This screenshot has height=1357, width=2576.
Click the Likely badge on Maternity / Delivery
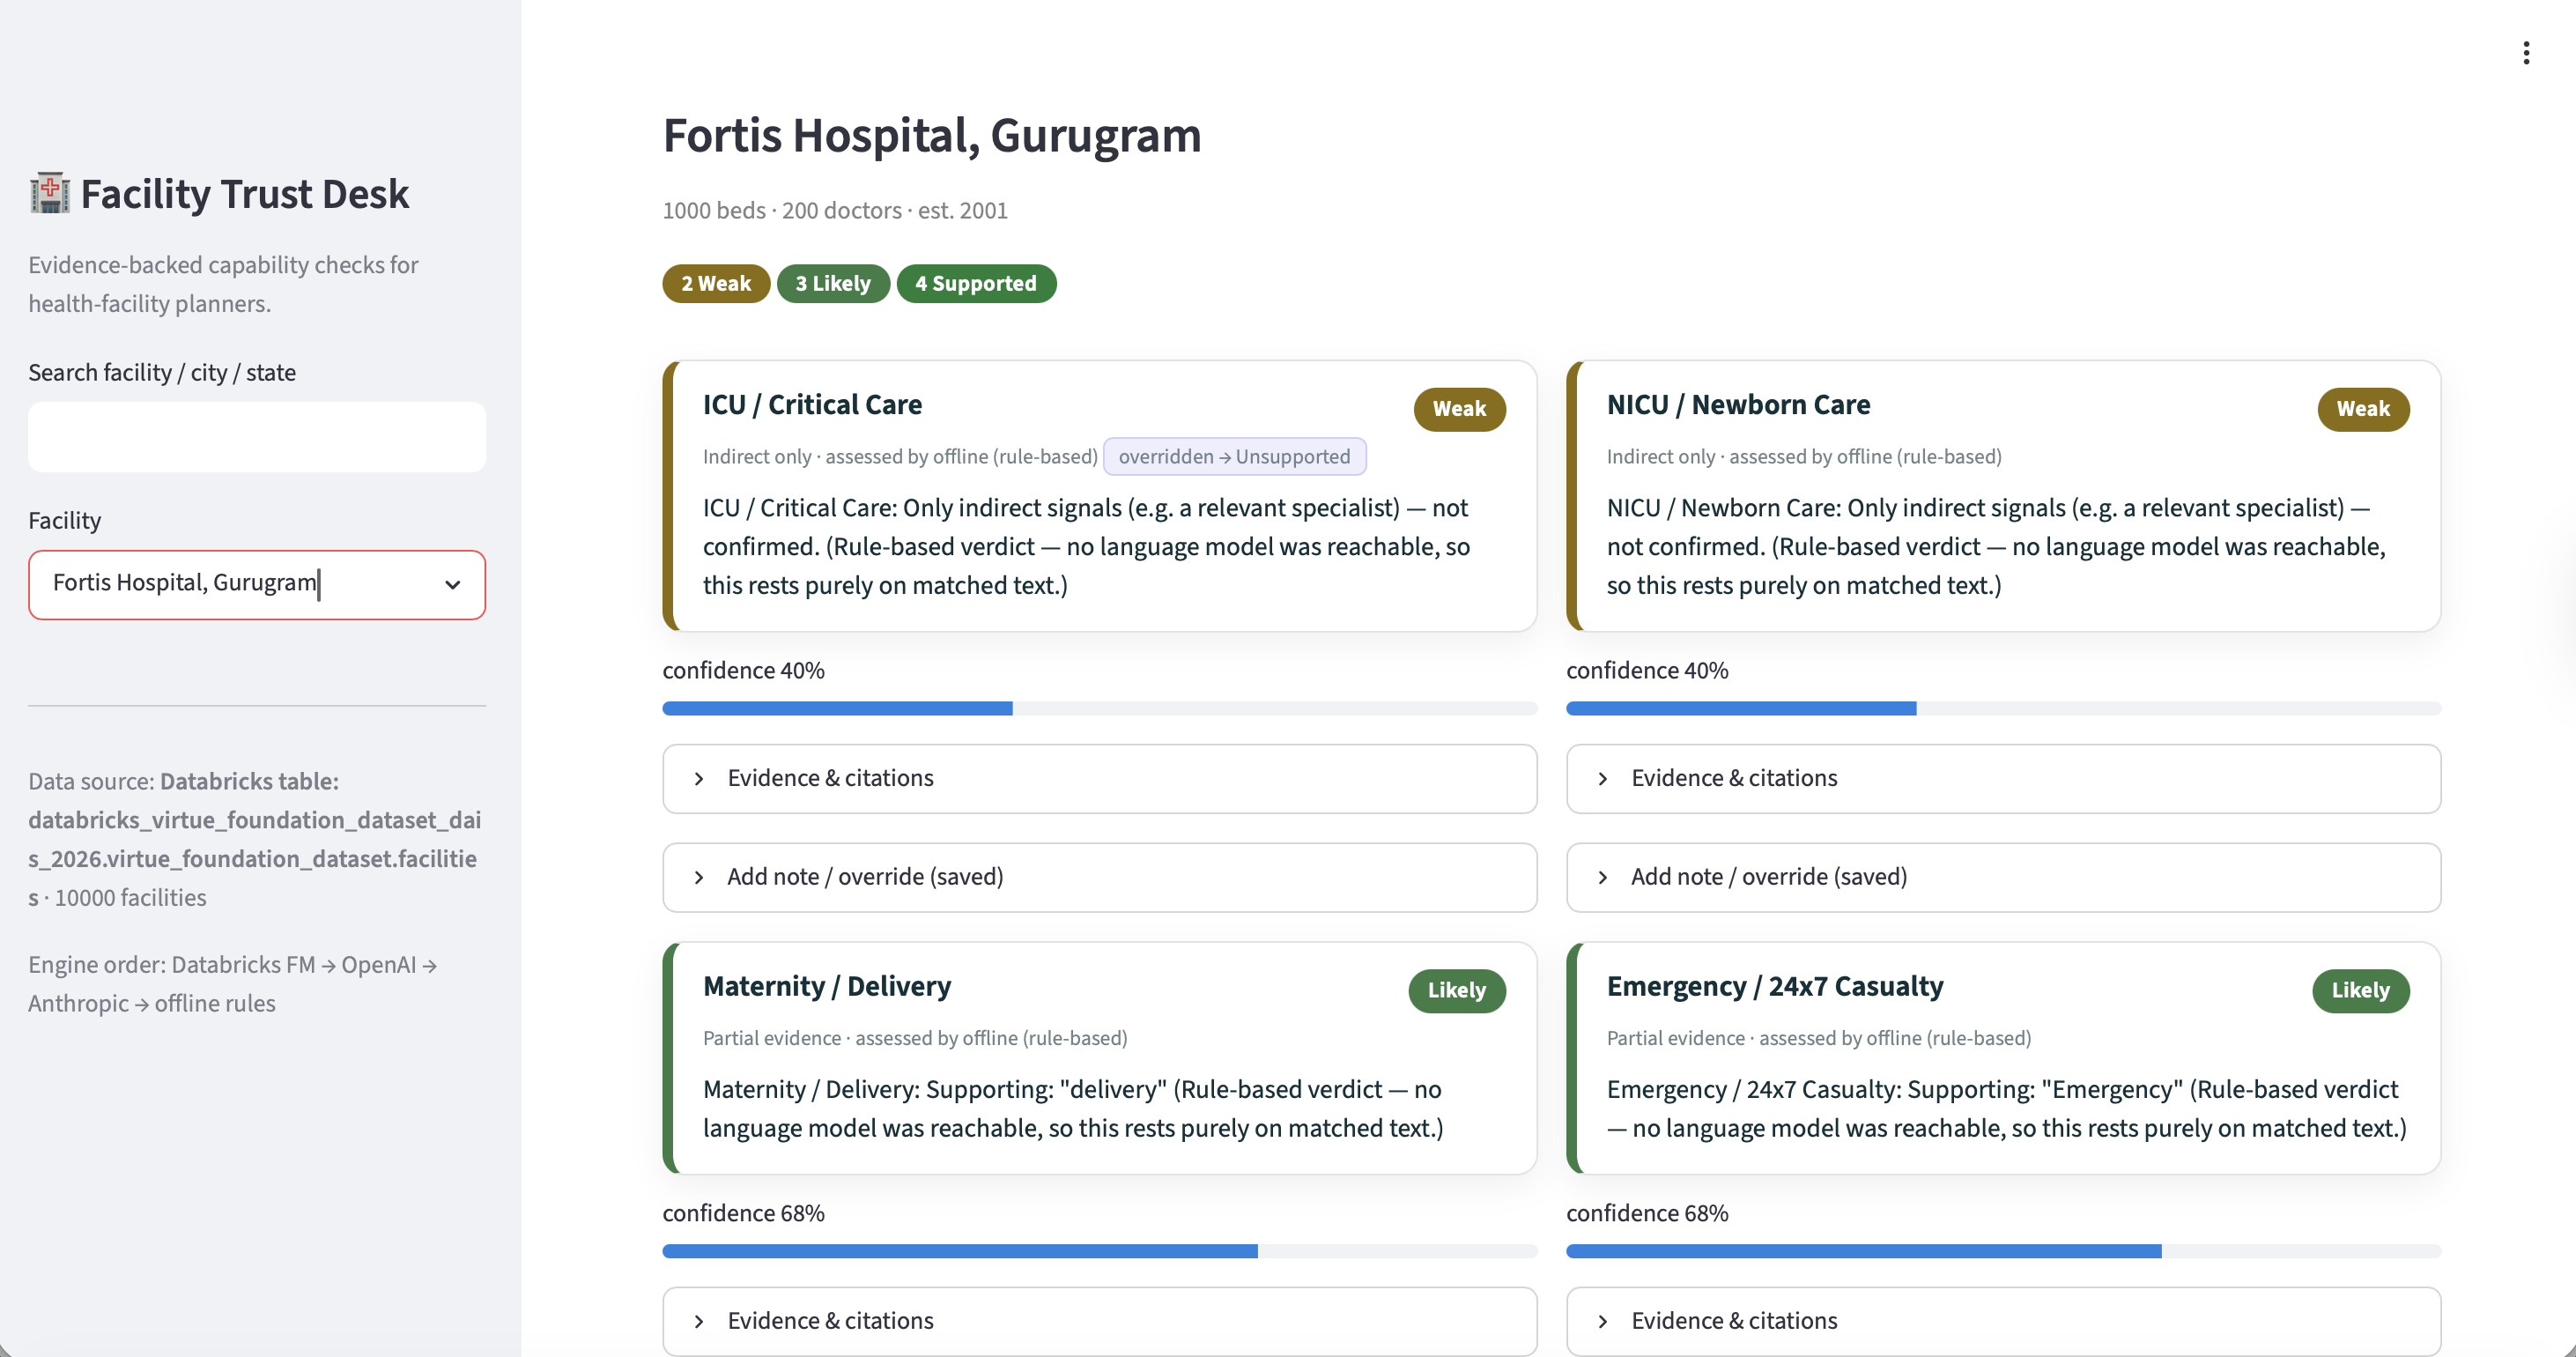(1457, 991)
